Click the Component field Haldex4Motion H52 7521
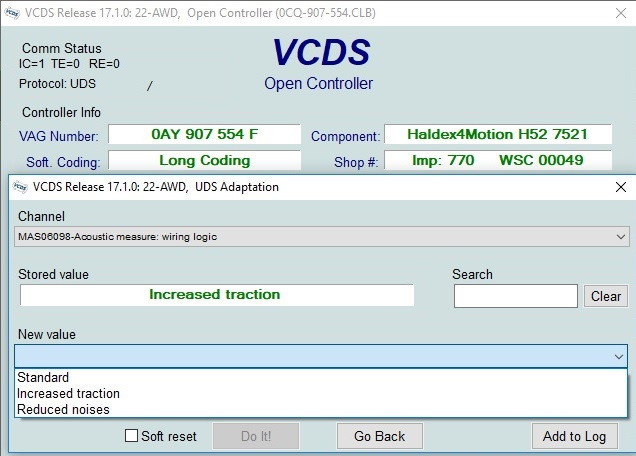This screenshot has height=456, width=636. tap(498, 134)
